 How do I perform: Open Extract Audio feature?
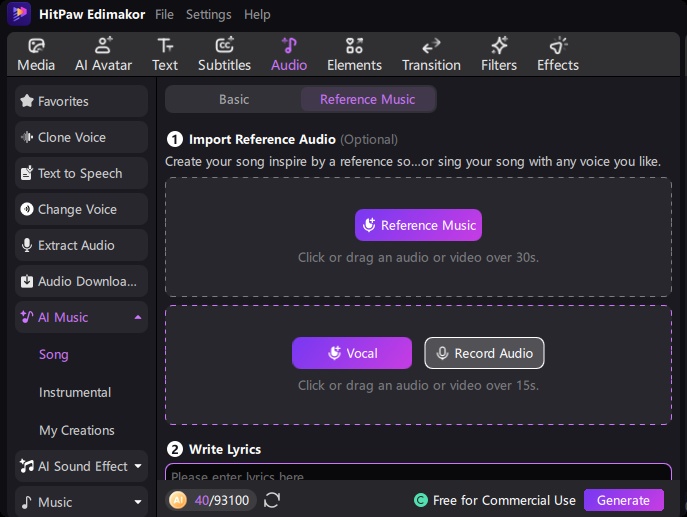(x=81, y=245)
